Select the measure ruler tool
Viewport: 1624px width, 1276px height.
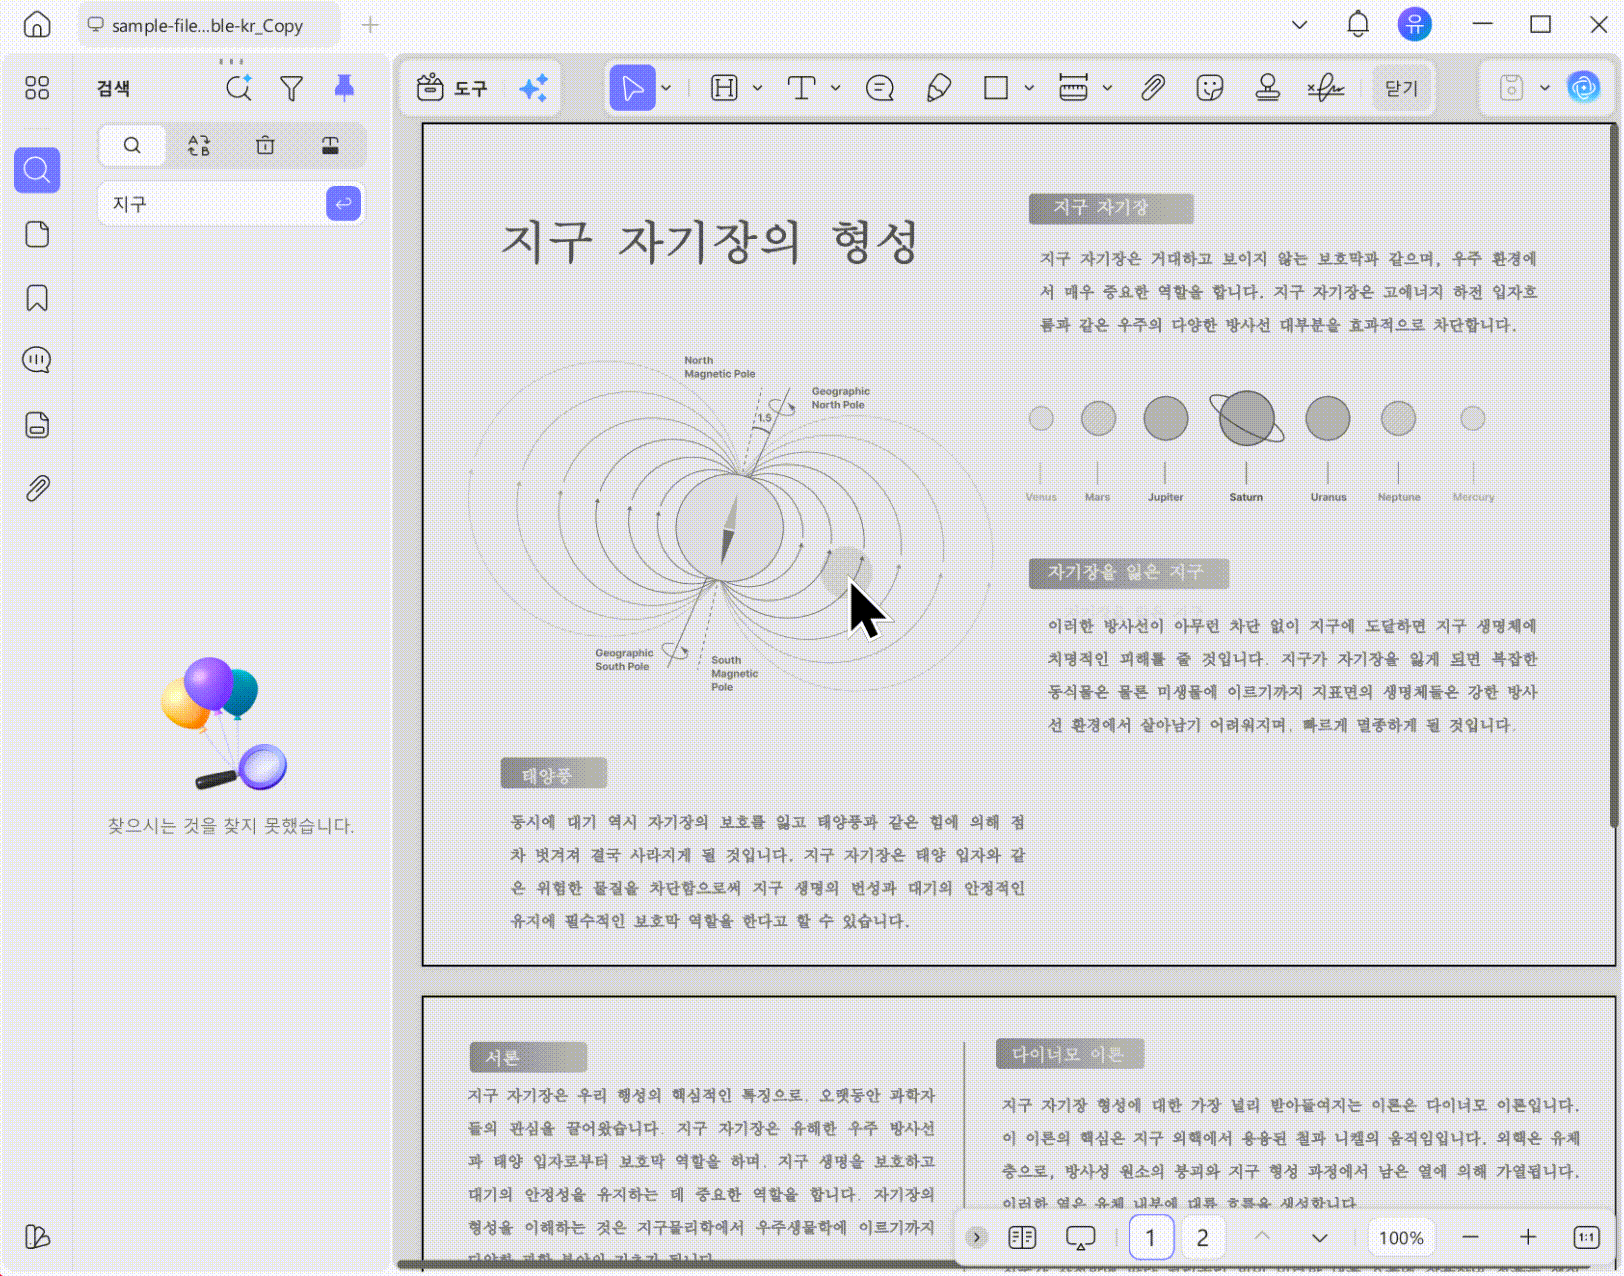(1073, 88)
